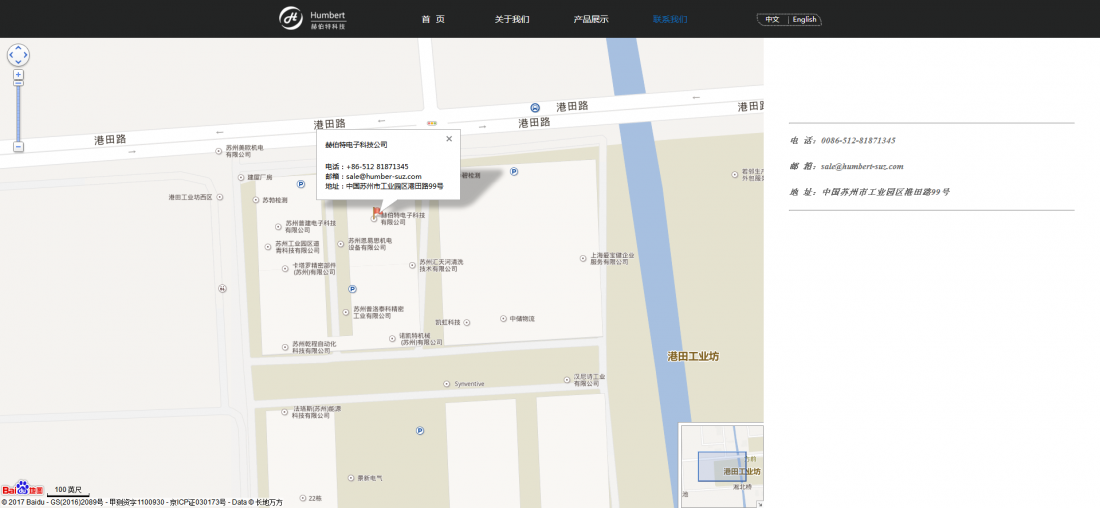Switch site language to English
The height and width of the screenshot is (508, 1100).
pos(805,20)
